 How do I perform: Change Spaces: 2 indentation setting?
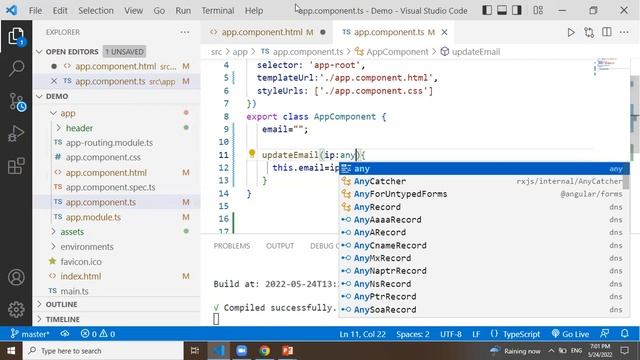(413, 334)
